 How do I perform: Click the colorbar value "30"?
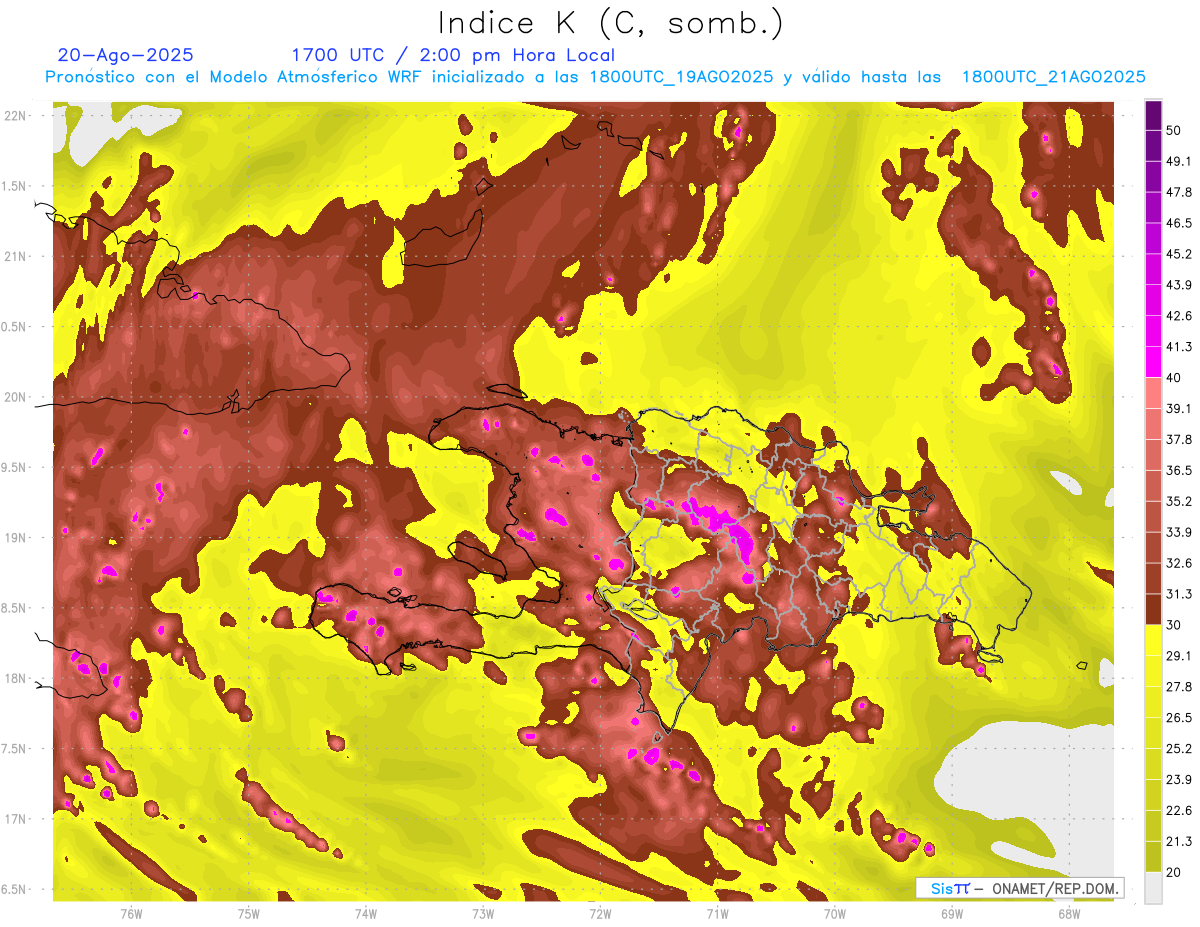(x=1174, y=625)
